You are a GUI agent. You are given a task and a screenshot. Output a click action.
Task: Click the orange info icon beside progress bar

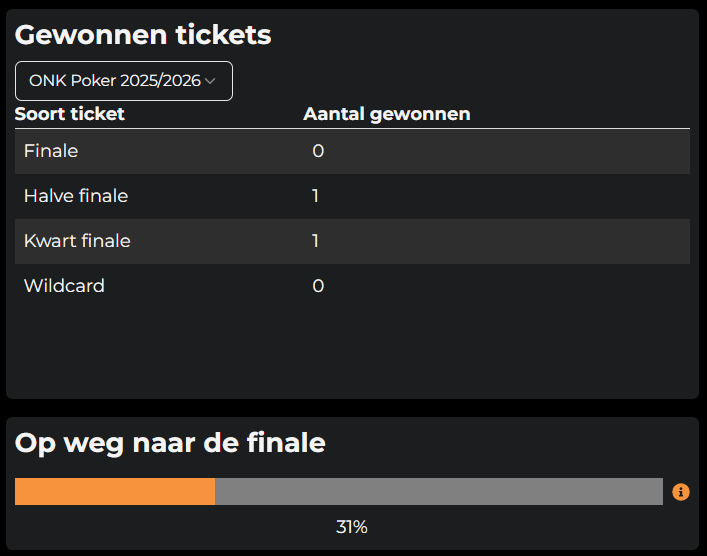[x=680, y=492]
